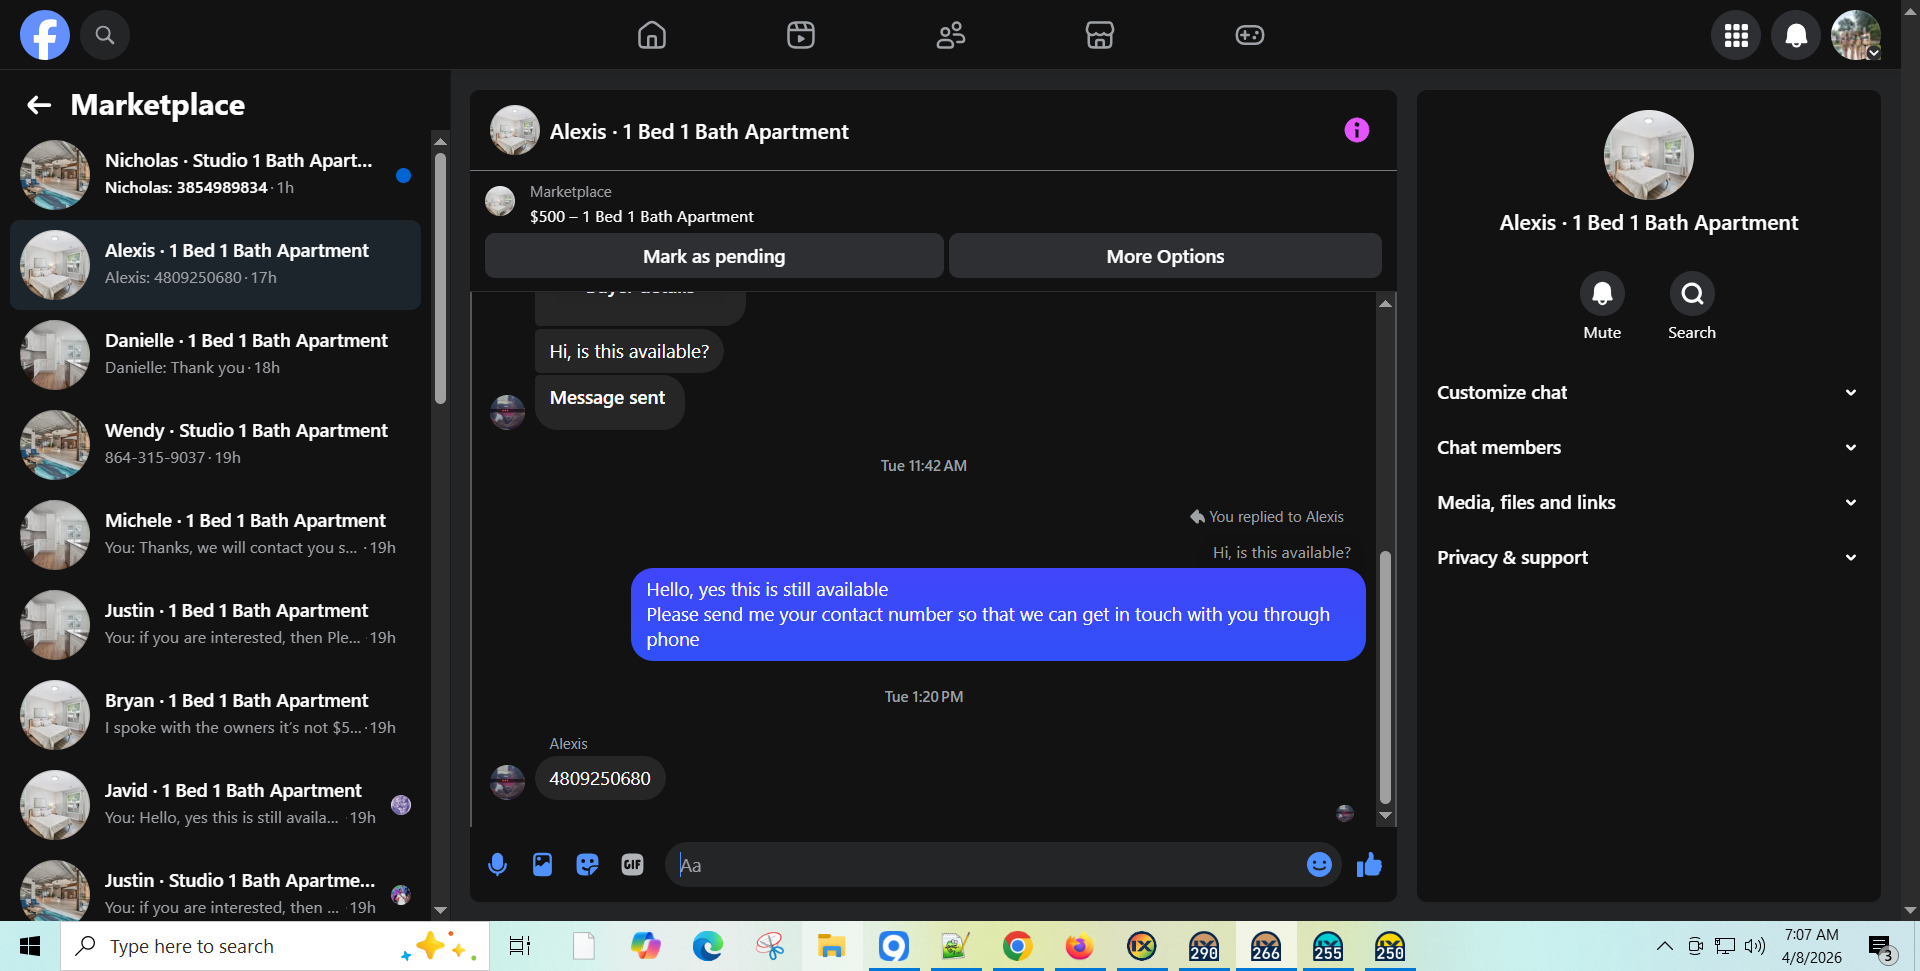
Task: Open Microsoft Edge from taskbar
Action: tap(707, 946)
